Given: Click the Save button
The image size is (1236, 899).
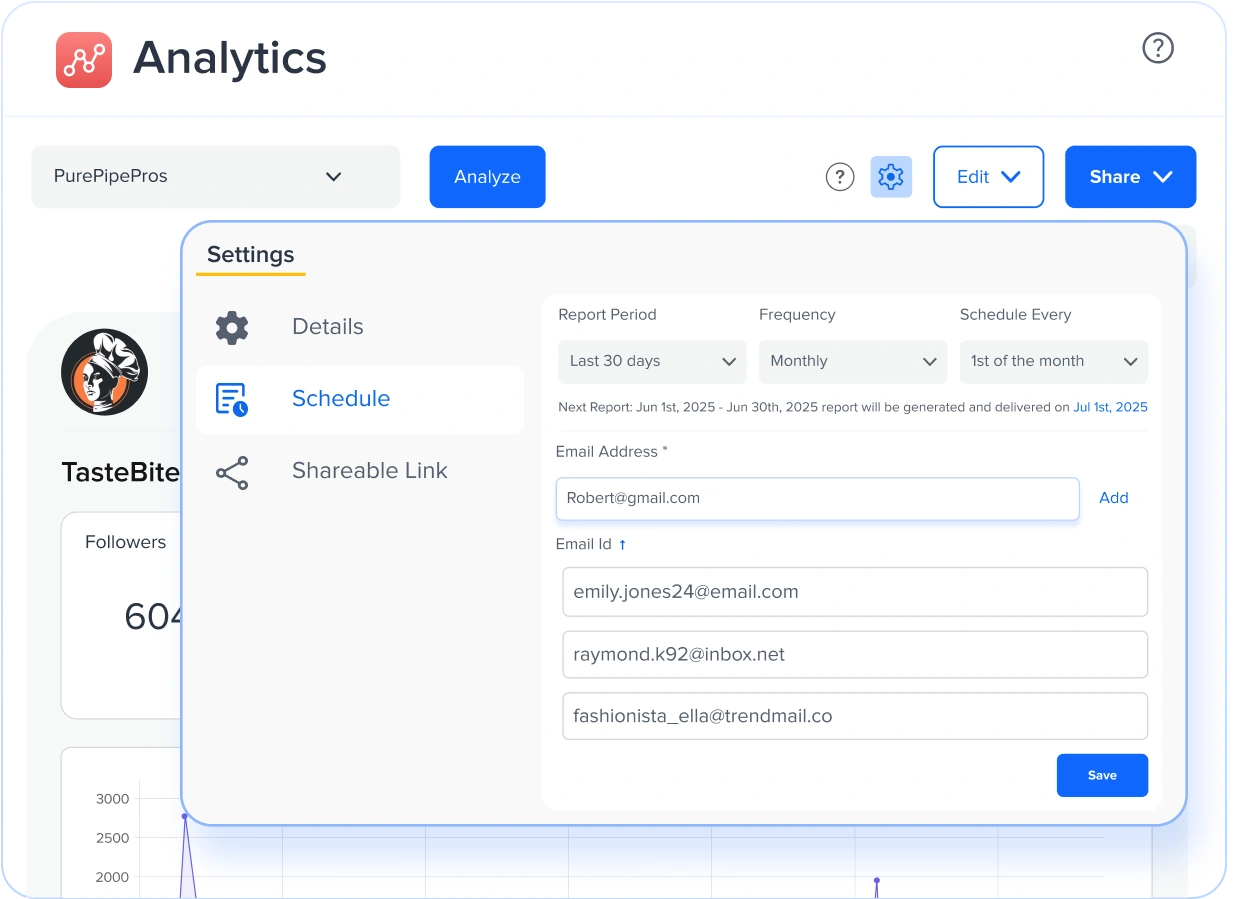Looking at the screenshot, I should 1102,775.
